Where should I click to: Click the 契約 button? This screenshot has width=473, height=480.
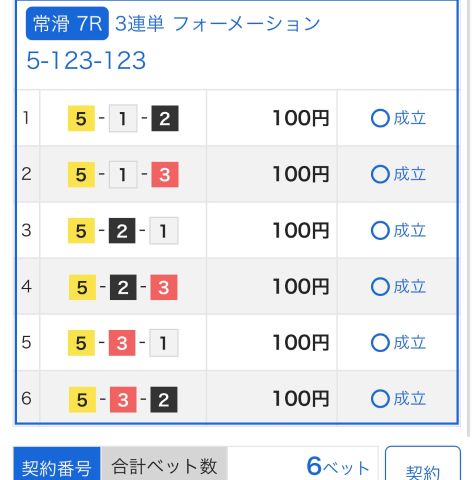tap(423, 464)
